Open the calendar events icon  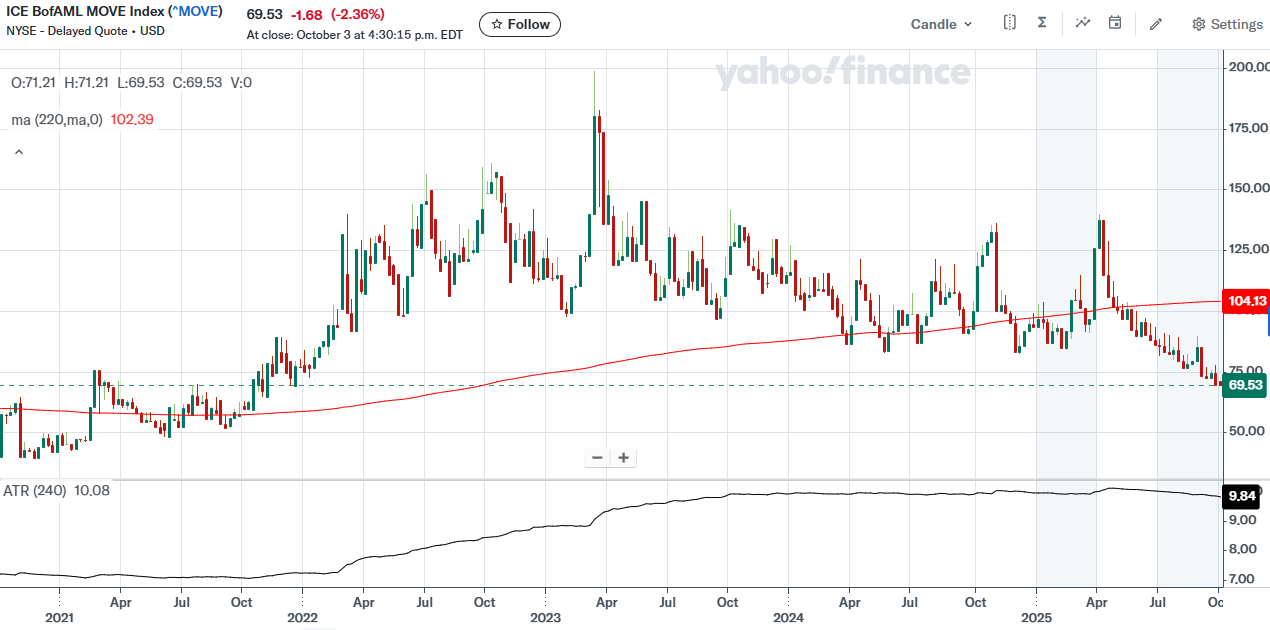click(x=1115, y=23)
